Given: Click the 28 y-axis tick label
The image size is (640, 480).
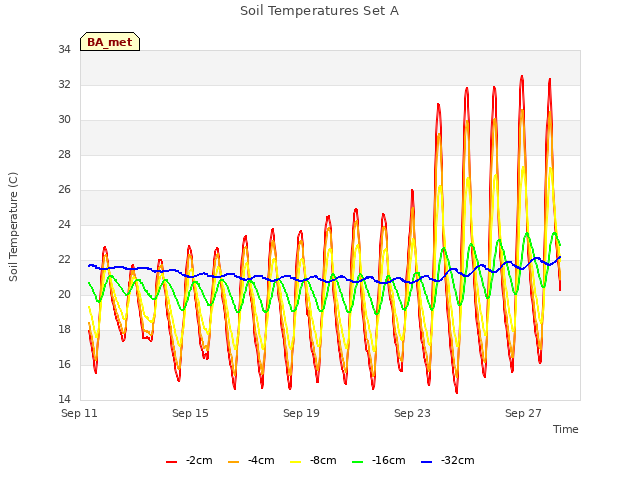Looking at the screenshot, I should tap(64, 155).
